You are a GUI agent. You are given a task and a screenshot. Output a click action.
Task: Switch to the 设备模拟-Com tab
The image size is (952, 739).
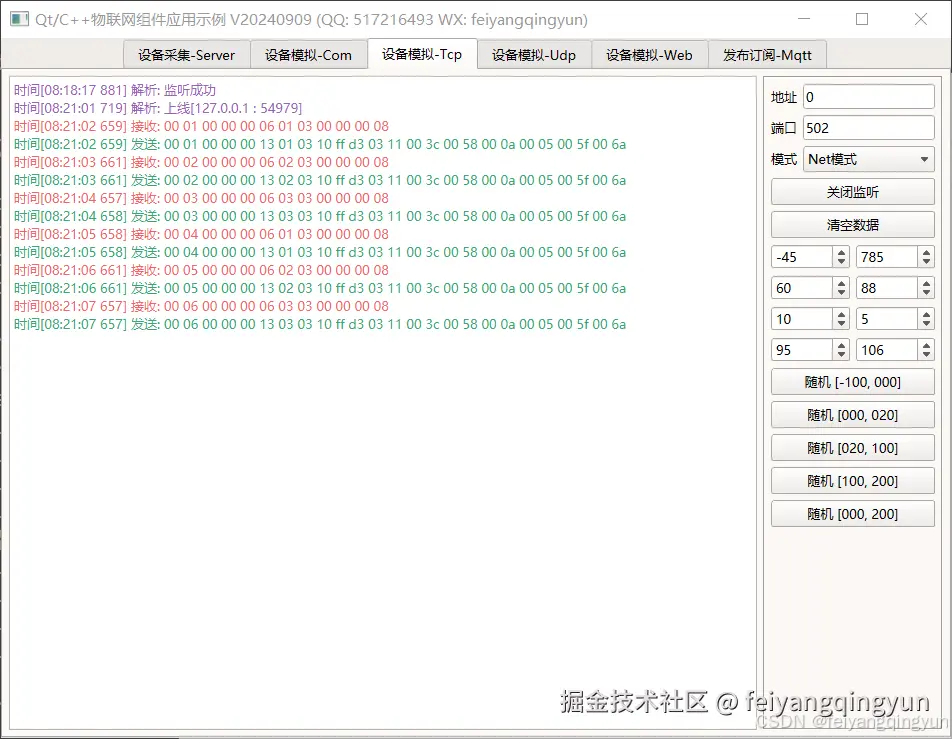(x=309, y=55)
